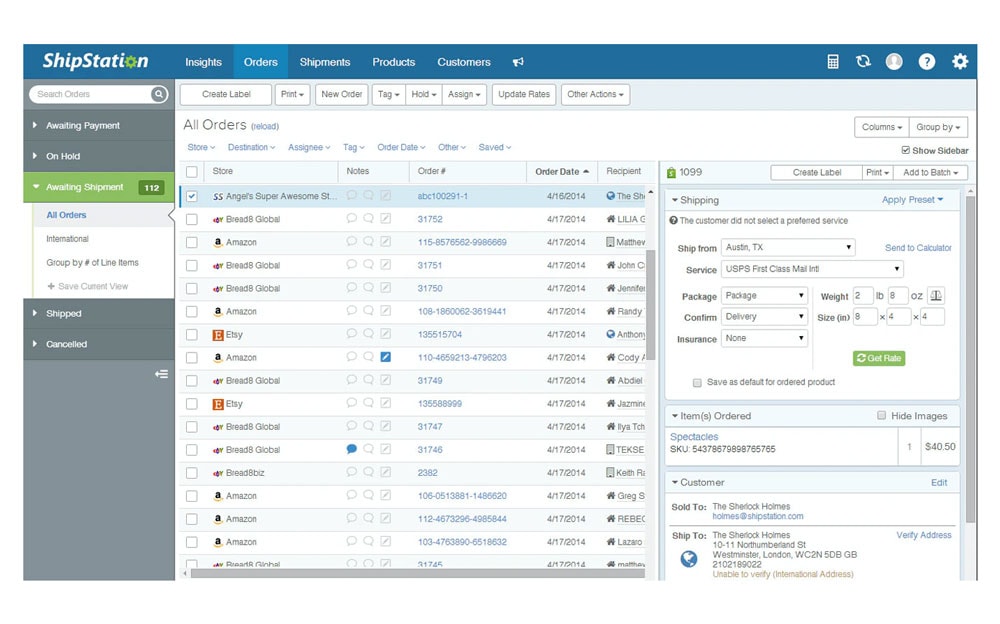This screenshot has height=624, width=1000.
Task: Click the building icon next to TEKSE recipient
Action: [610, 449]
